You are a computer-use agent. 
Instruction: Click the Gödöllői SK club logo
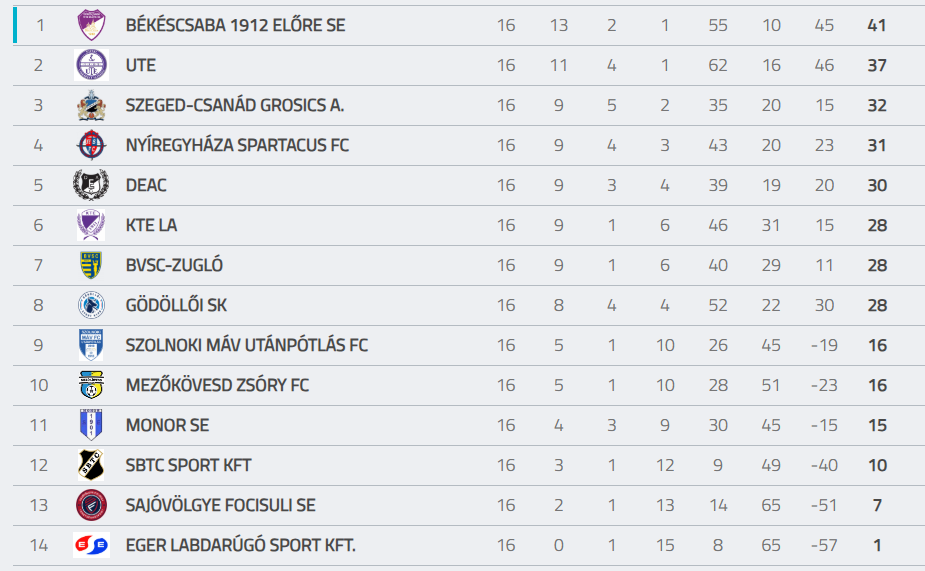(x=91, y=305)
